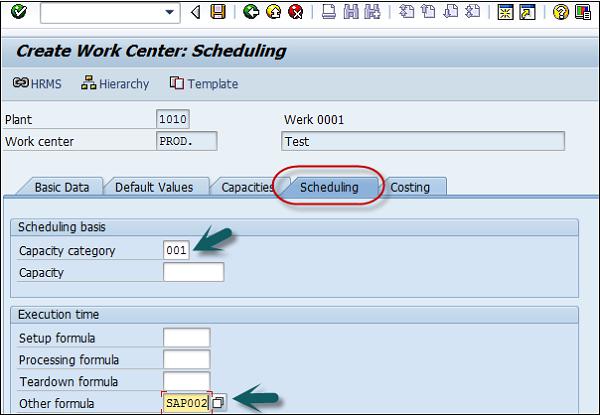Click the yellow Exit arrow icon

[x=272, y=12]
